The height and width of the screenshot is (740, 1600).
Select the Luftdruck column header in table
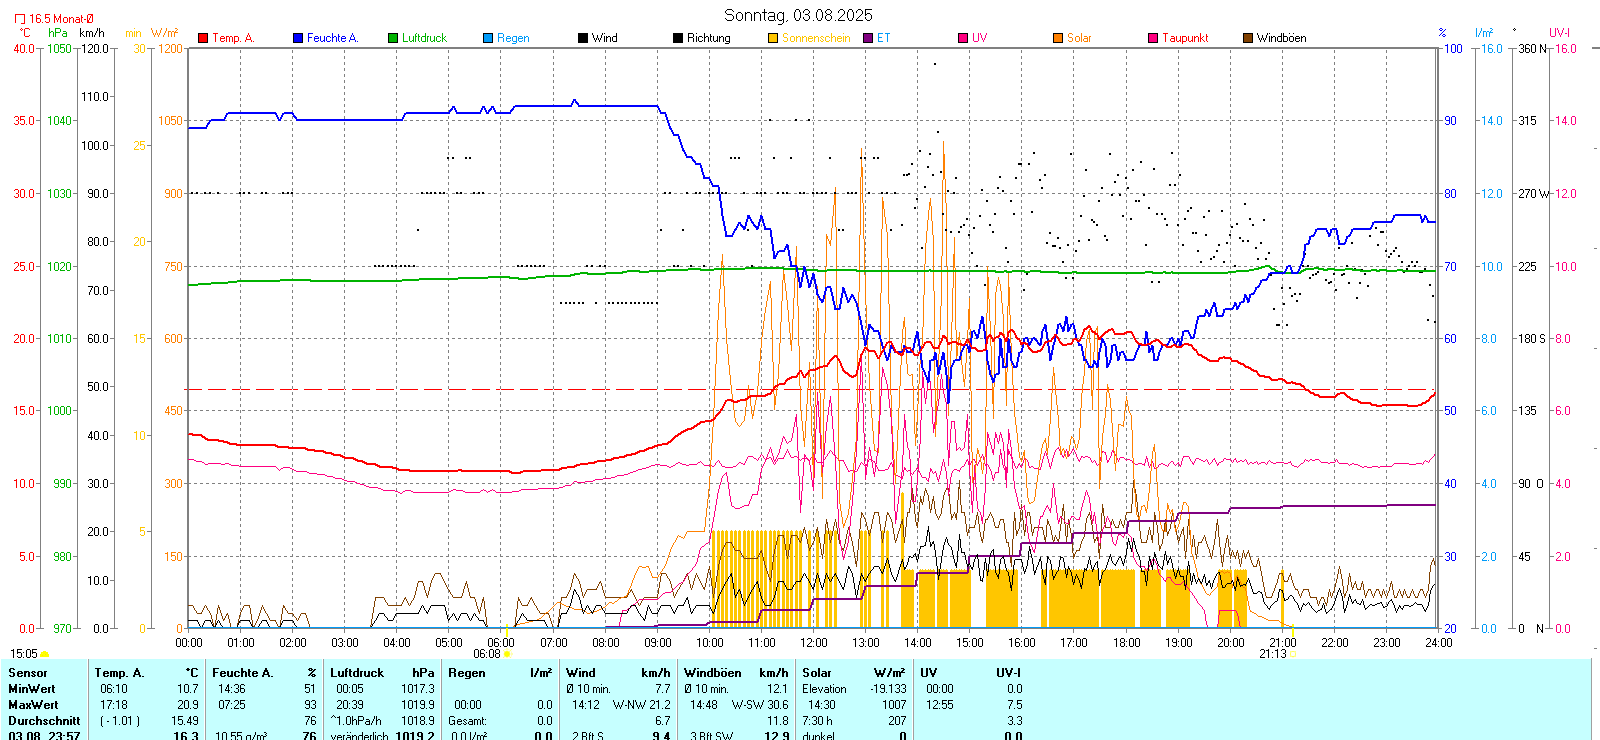coord(357,673)
